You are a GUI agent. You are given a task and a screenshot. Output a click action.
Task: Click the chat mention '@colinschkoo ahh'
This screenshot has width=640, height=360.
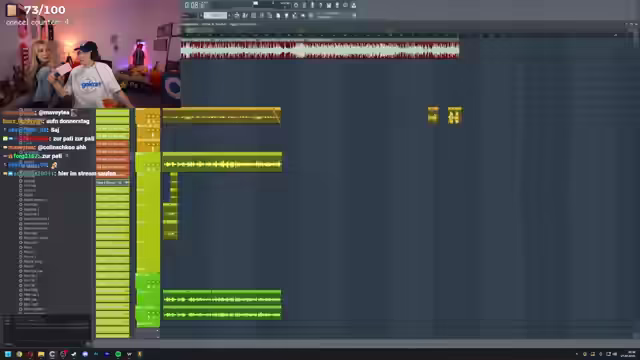tap(62, 147)
